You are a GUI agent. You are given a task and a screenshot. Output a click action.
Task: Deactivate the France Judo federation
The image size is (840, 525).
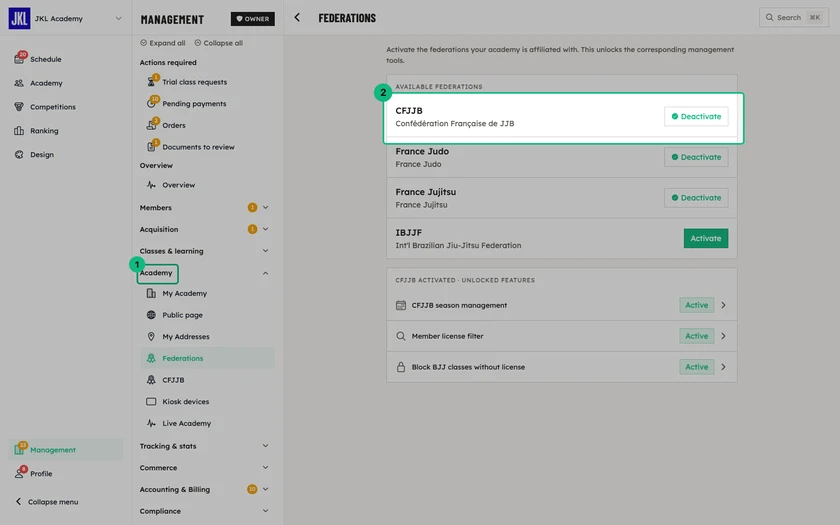696,157
